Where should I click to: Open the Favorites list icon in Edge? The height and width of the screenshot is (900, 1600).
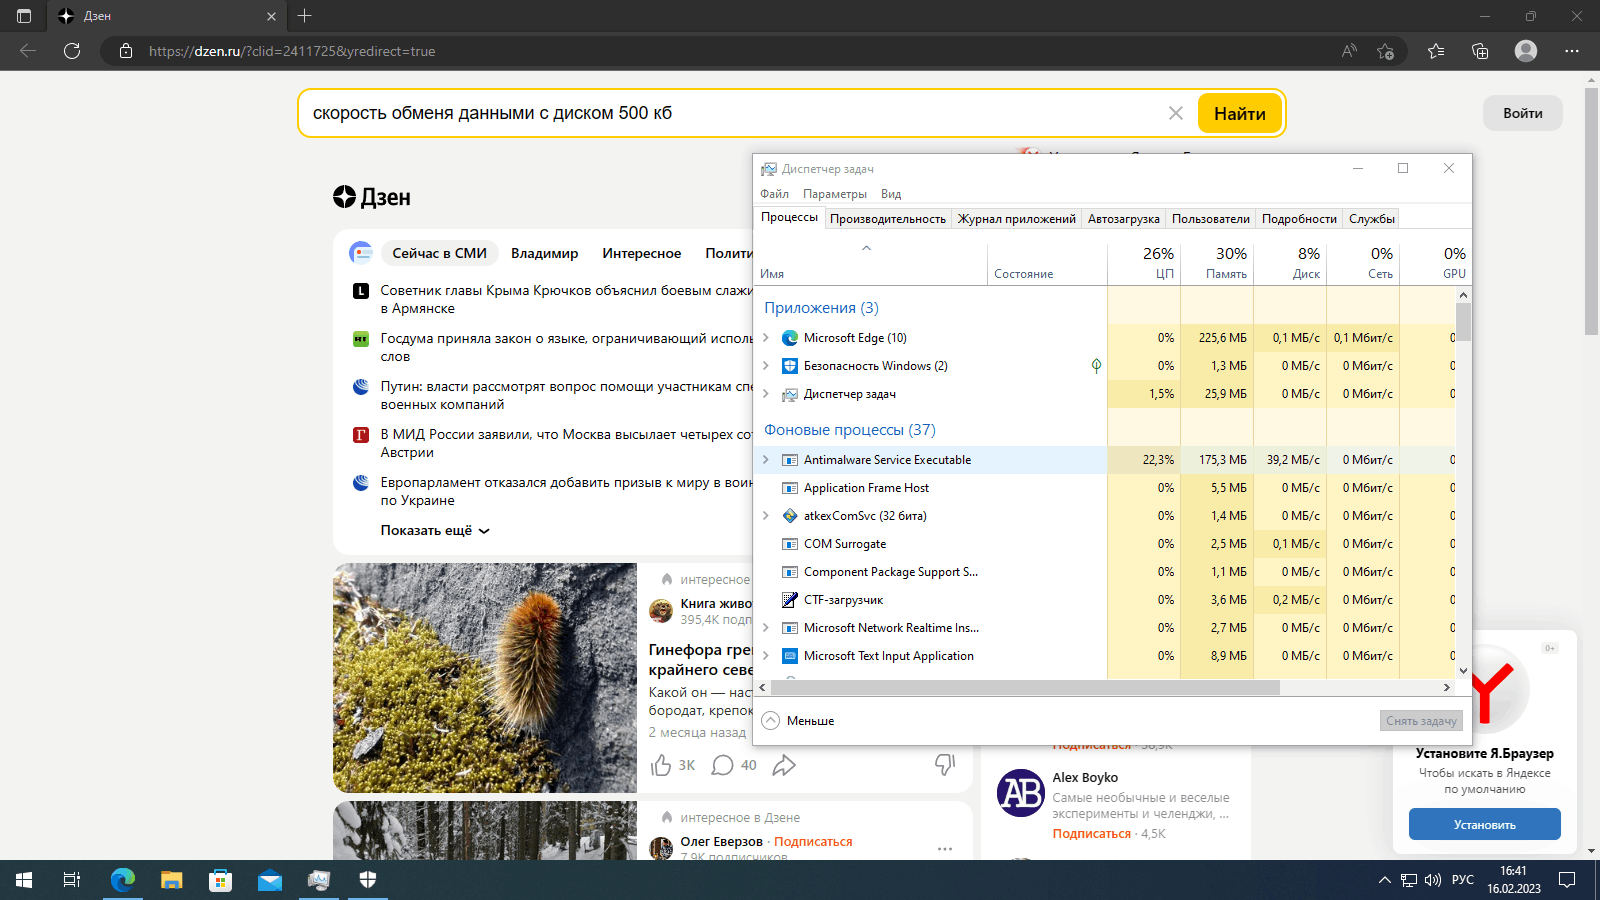click(1436, 51)
